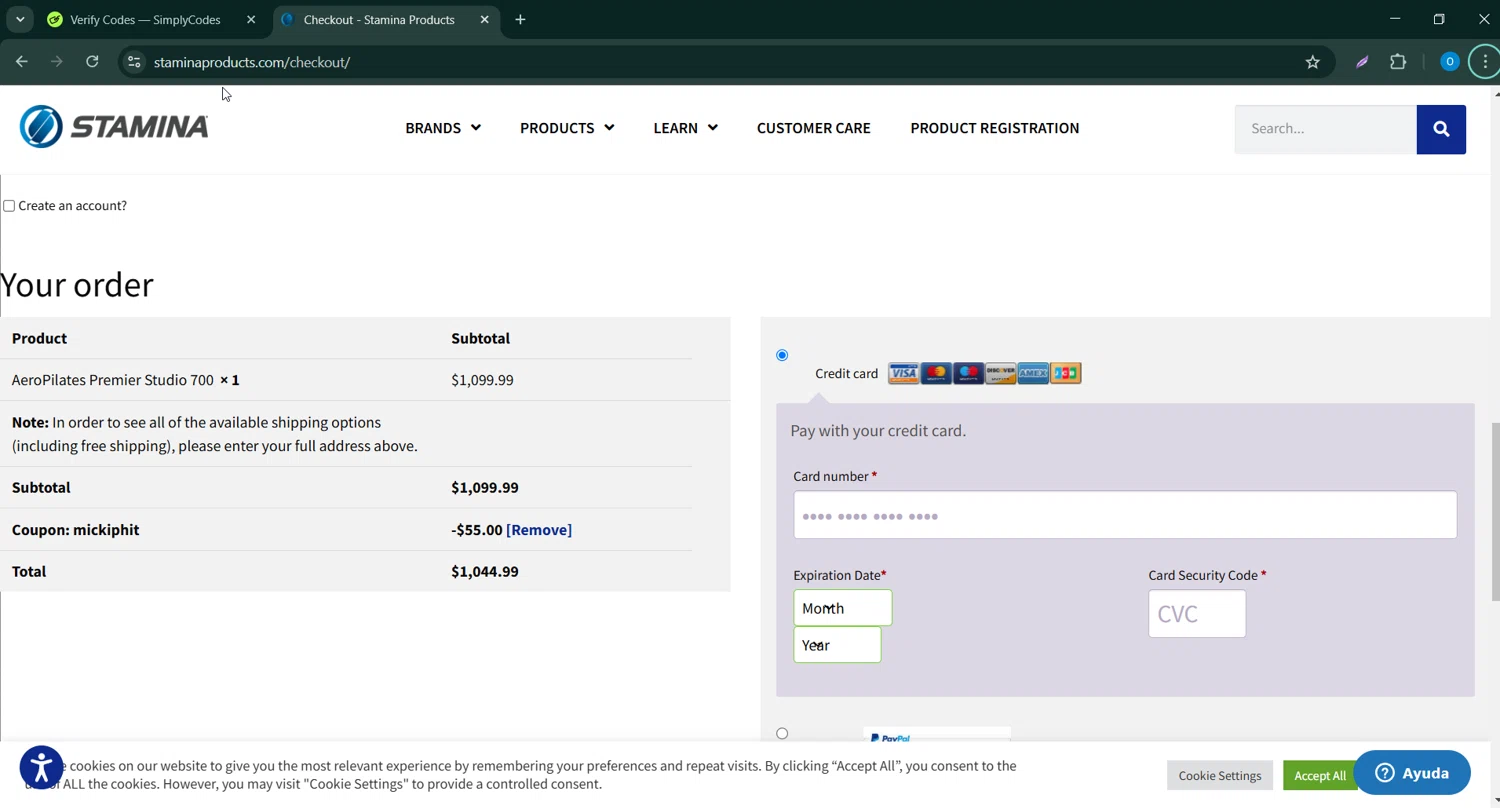
Task: Select the PayPal radio button
Action: click(782, 733)
